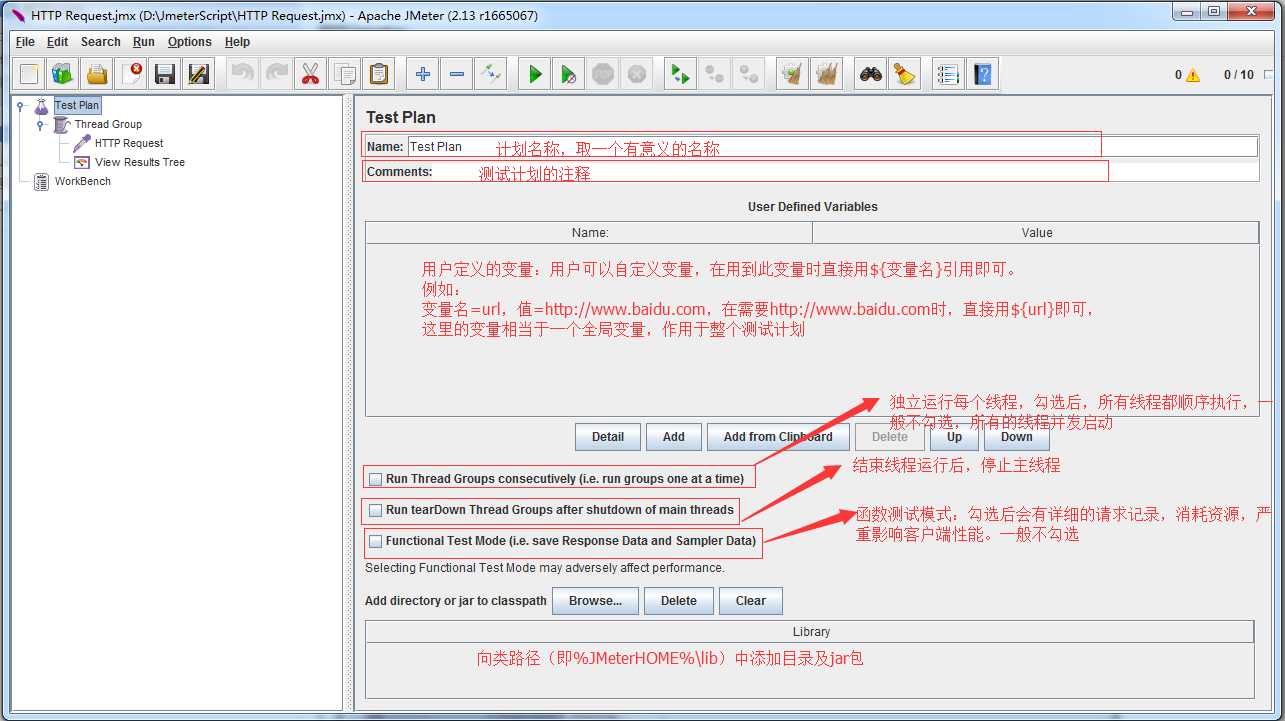The height and width of the screenshot is (721, 1285).
Task: Click the classpath Delete button
Action: pyautogui.click(x=679, y=601)
